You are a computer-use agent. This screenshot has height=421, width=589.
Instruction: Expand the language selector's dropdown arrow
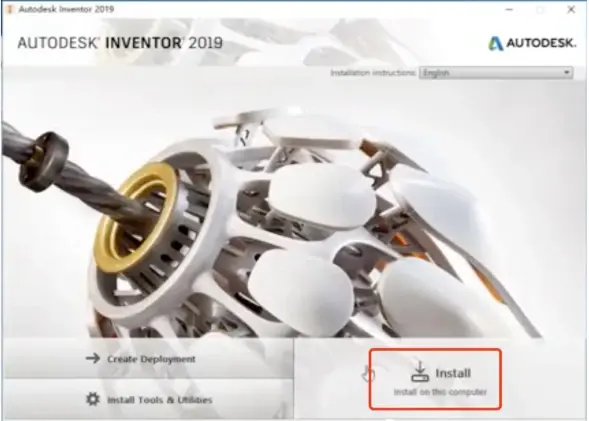click(x=566, y=72)
